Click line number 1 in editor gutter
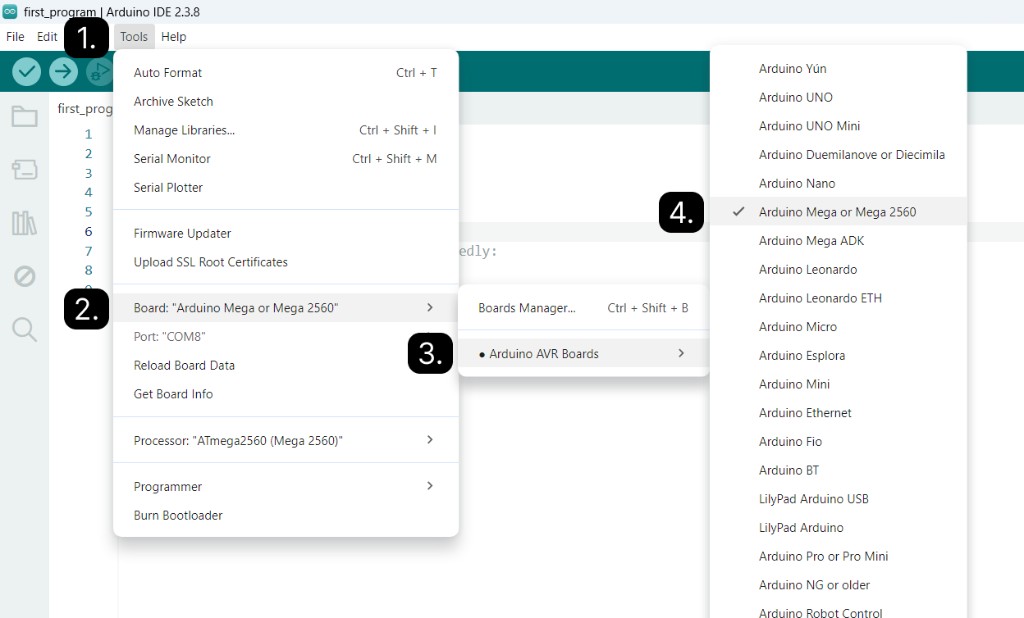Image resolution: width=1024 pixels, height=618 pixels. (x=88, y=134)
